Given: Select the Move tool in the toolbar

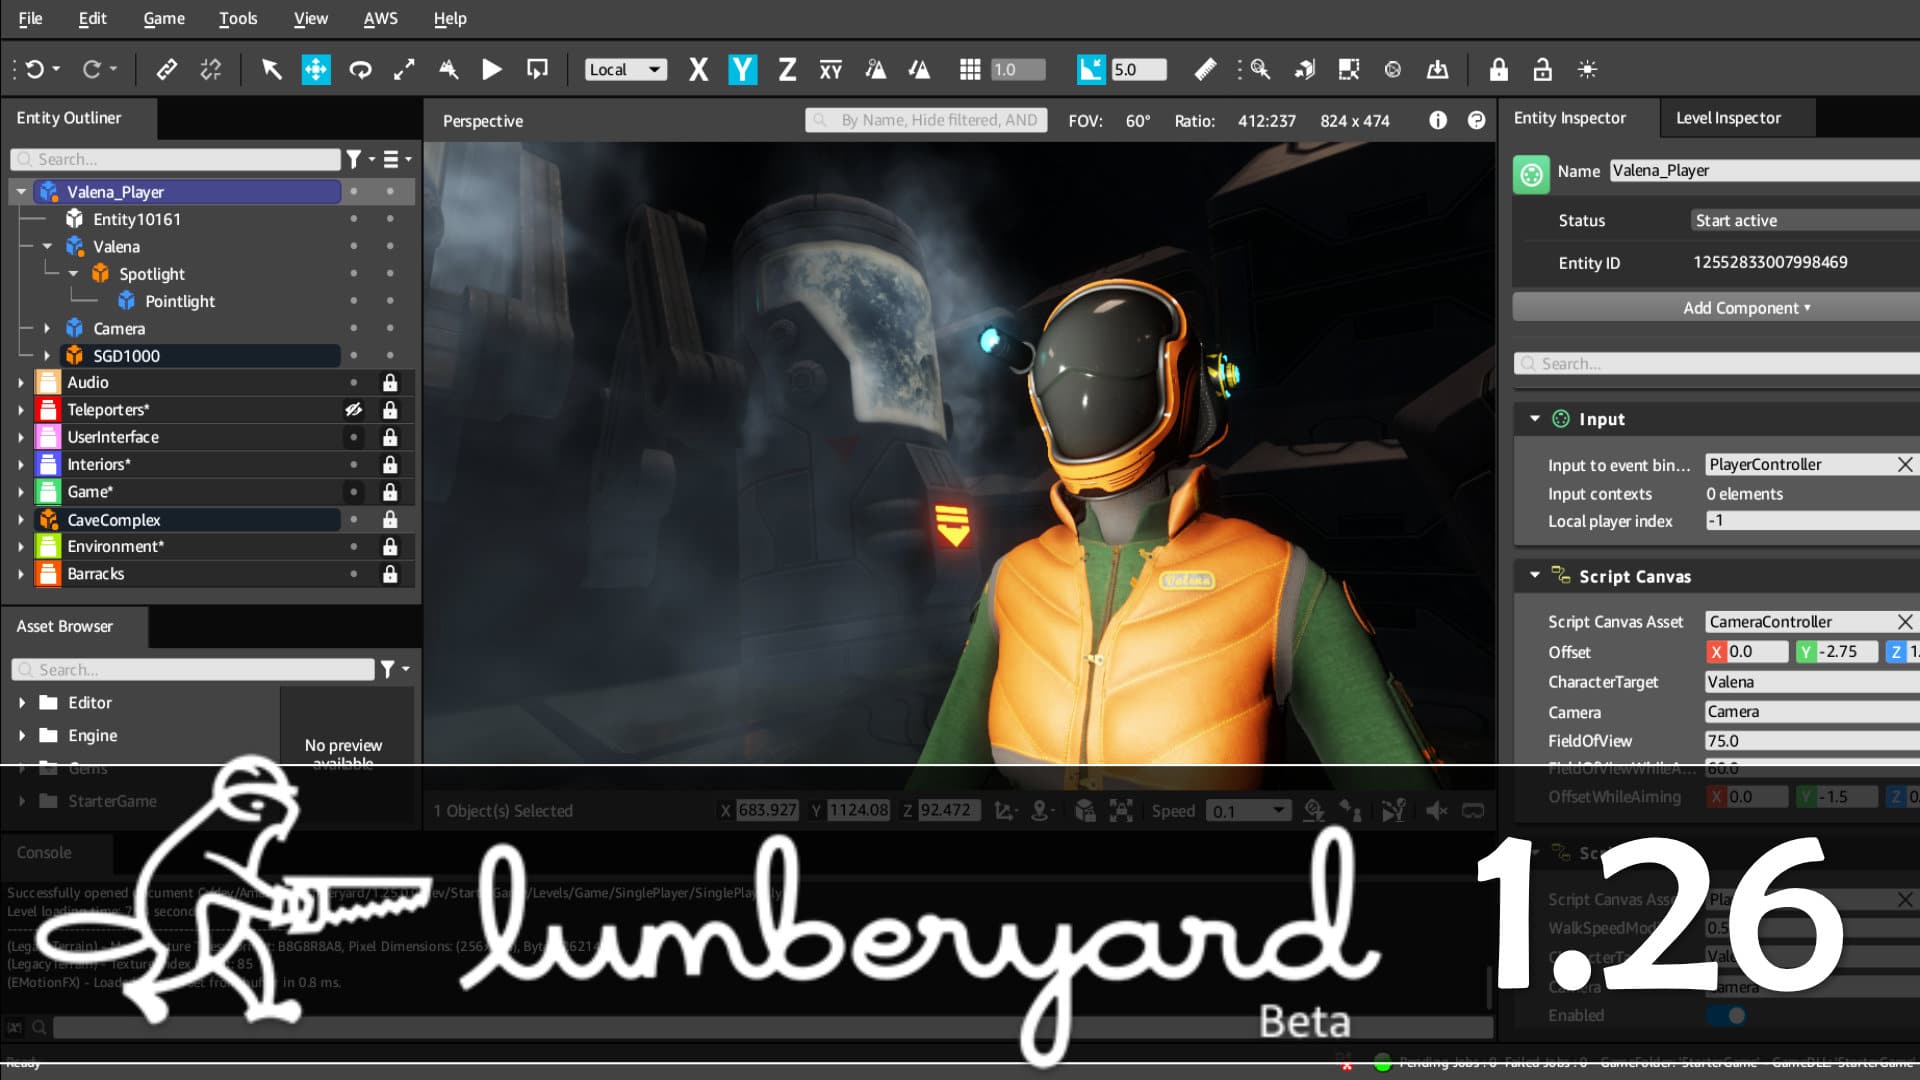Looking at the screenshot, I should pyautogui.click(x=317, y=70).
